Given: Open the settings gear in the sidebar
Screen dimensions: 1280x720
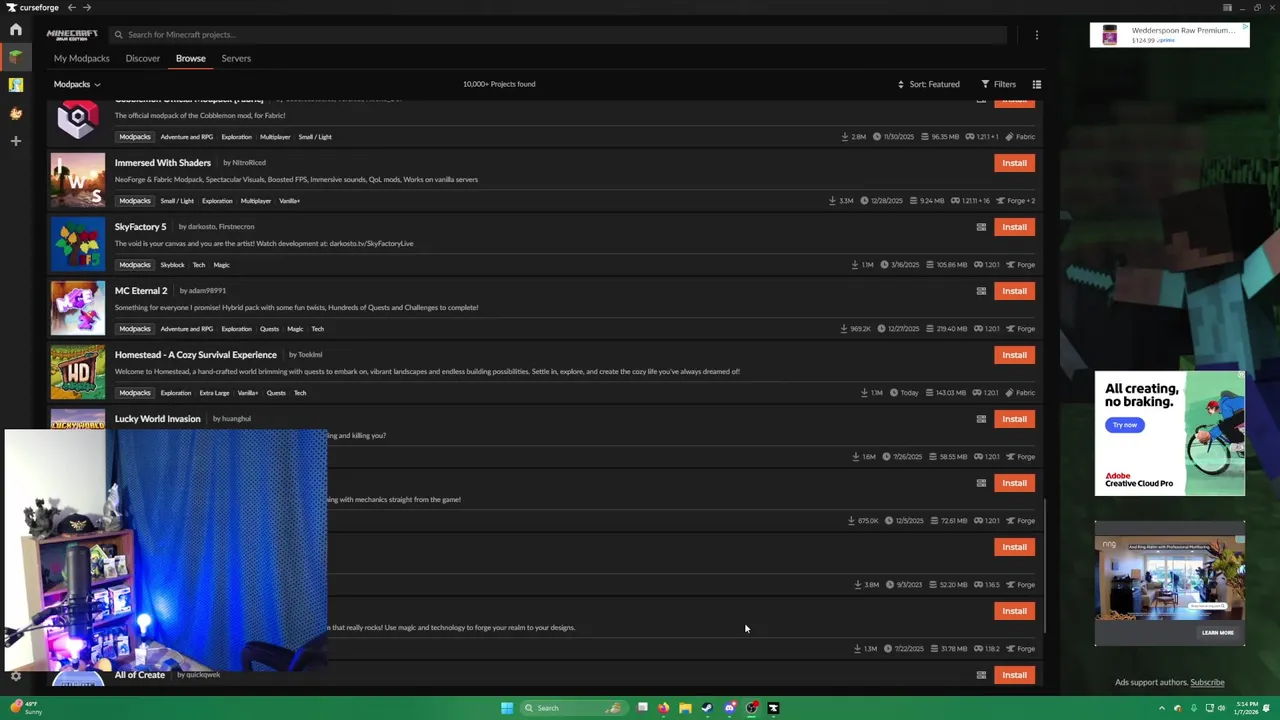Looking at the screenshot, I should tap(16, 676).
